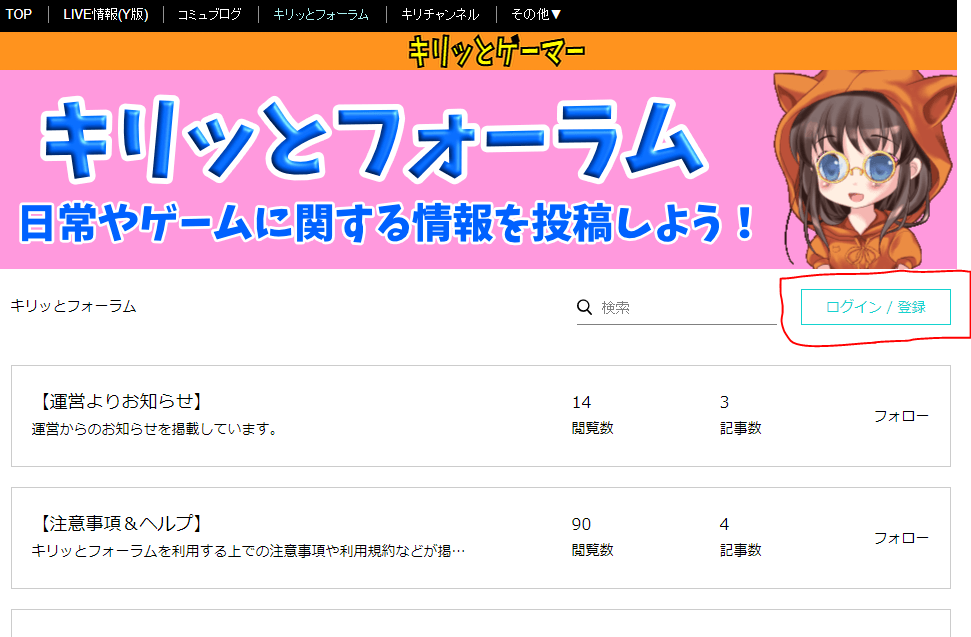Open LIVE情報(Y版) menu item
The height and width of the screenshot is (637, 971).
pos(106,14)
